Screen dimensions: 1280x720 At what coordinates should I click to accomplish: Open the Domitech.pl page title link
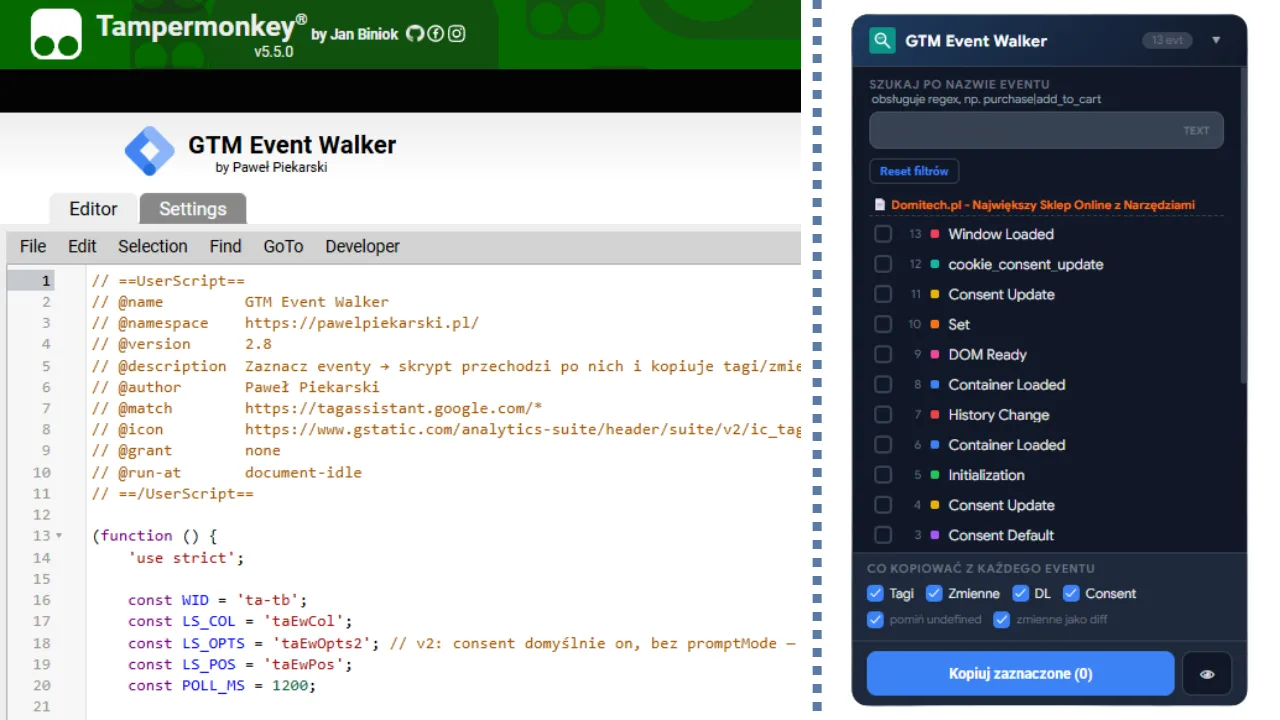click(x=1043, y=205)
